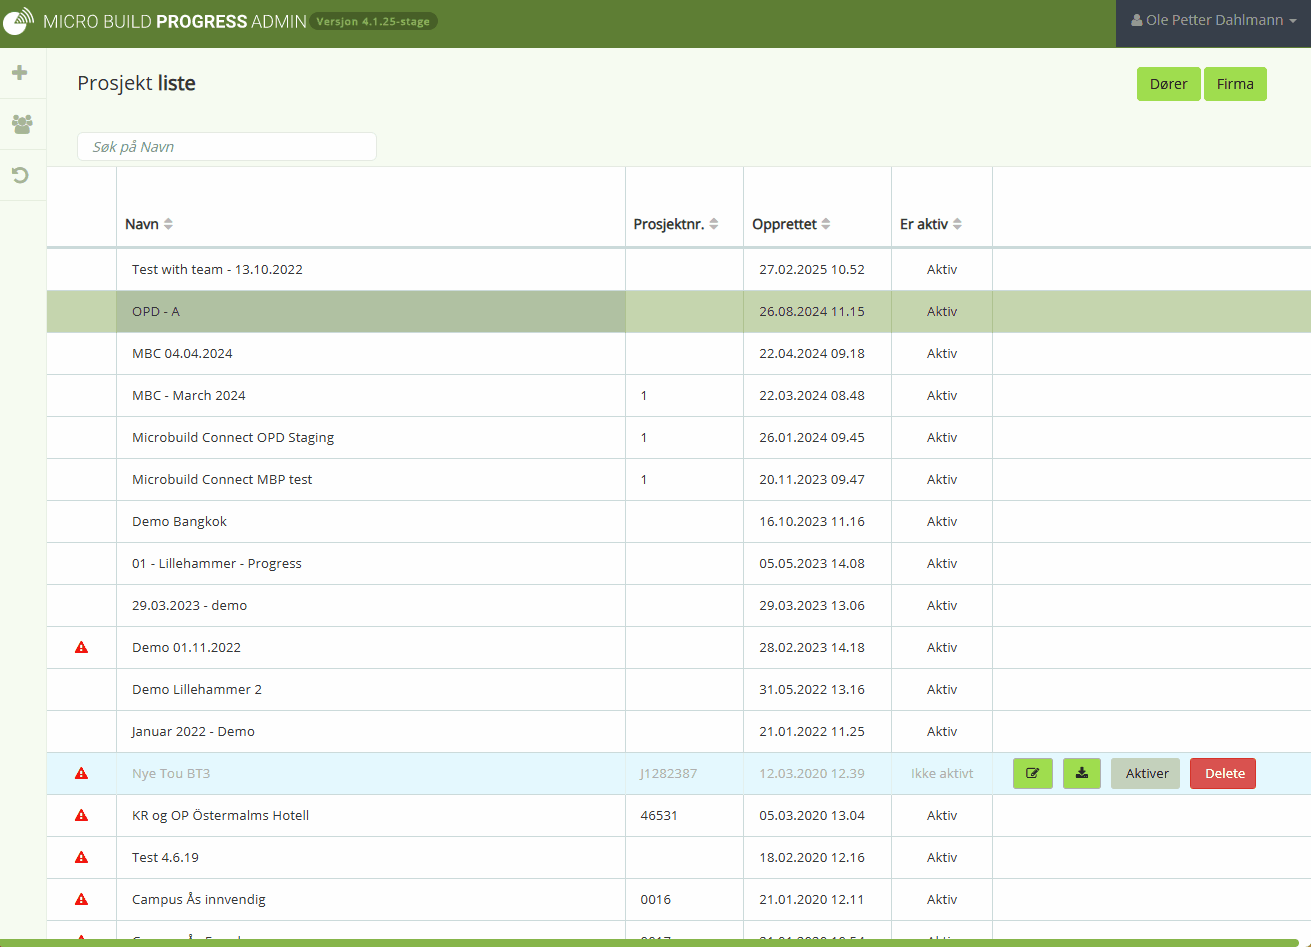Select the MBC - March 2024 project

point(188,395)
